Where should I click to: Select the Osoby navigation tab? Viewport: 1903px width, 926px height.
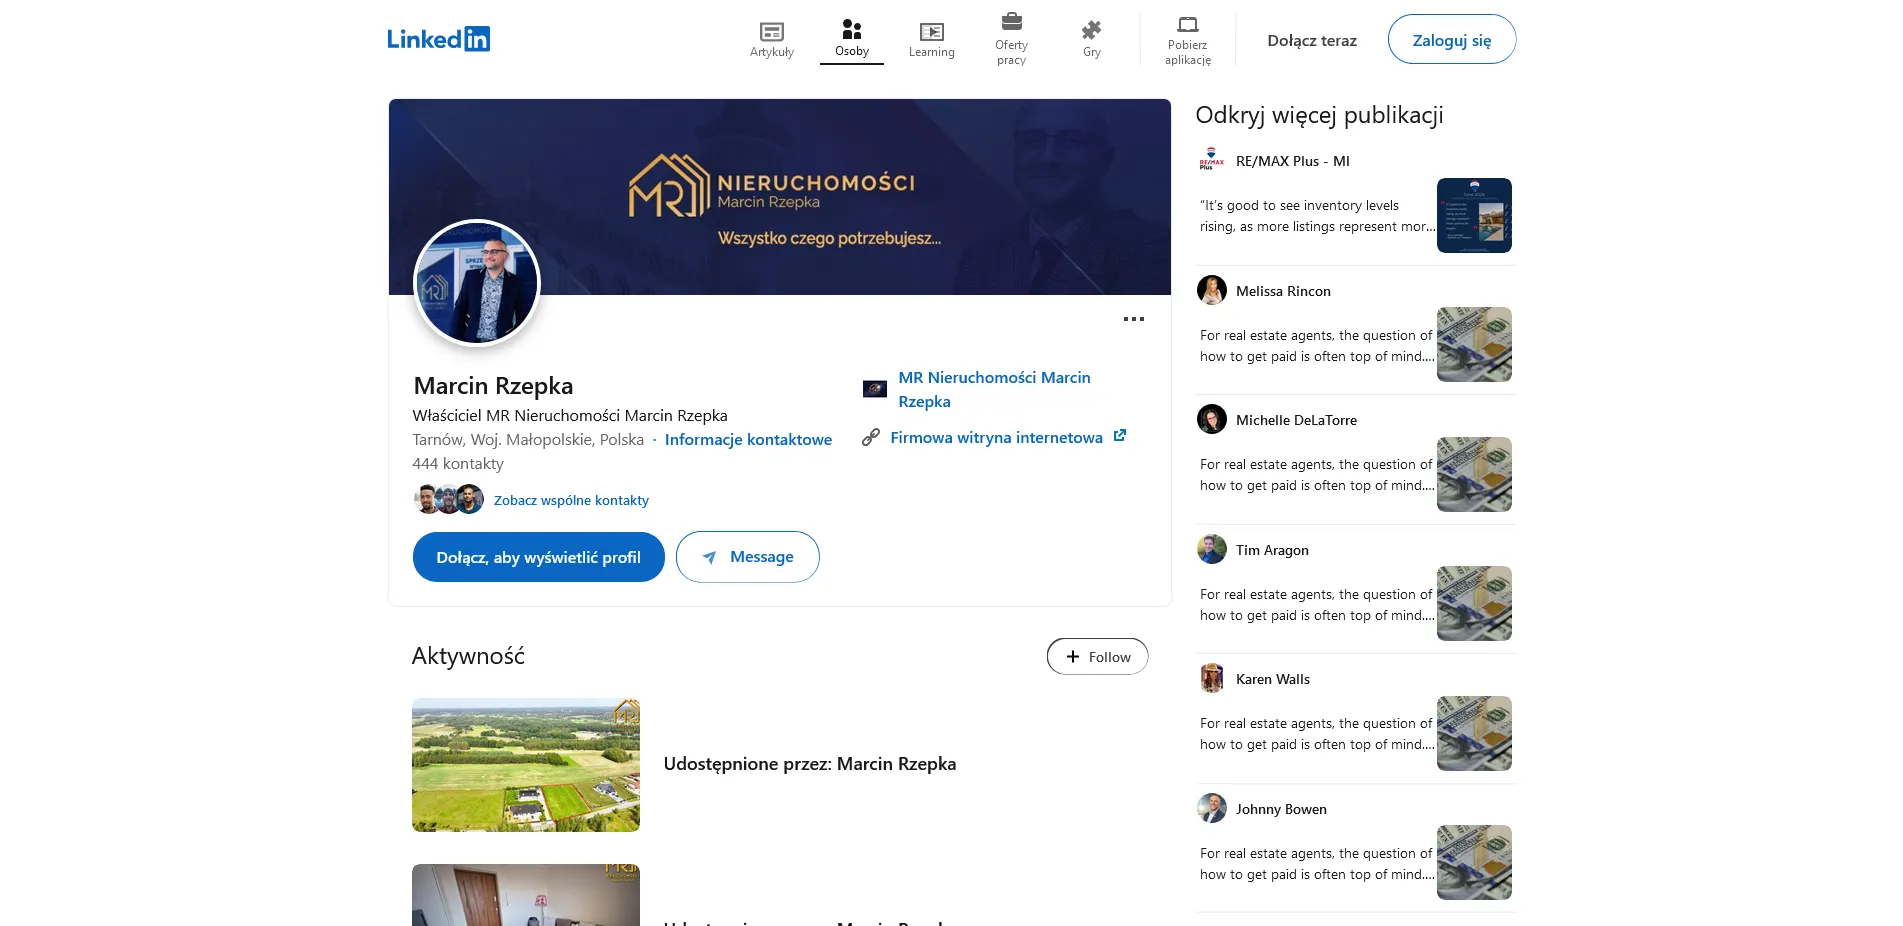(x=852, y=40)
